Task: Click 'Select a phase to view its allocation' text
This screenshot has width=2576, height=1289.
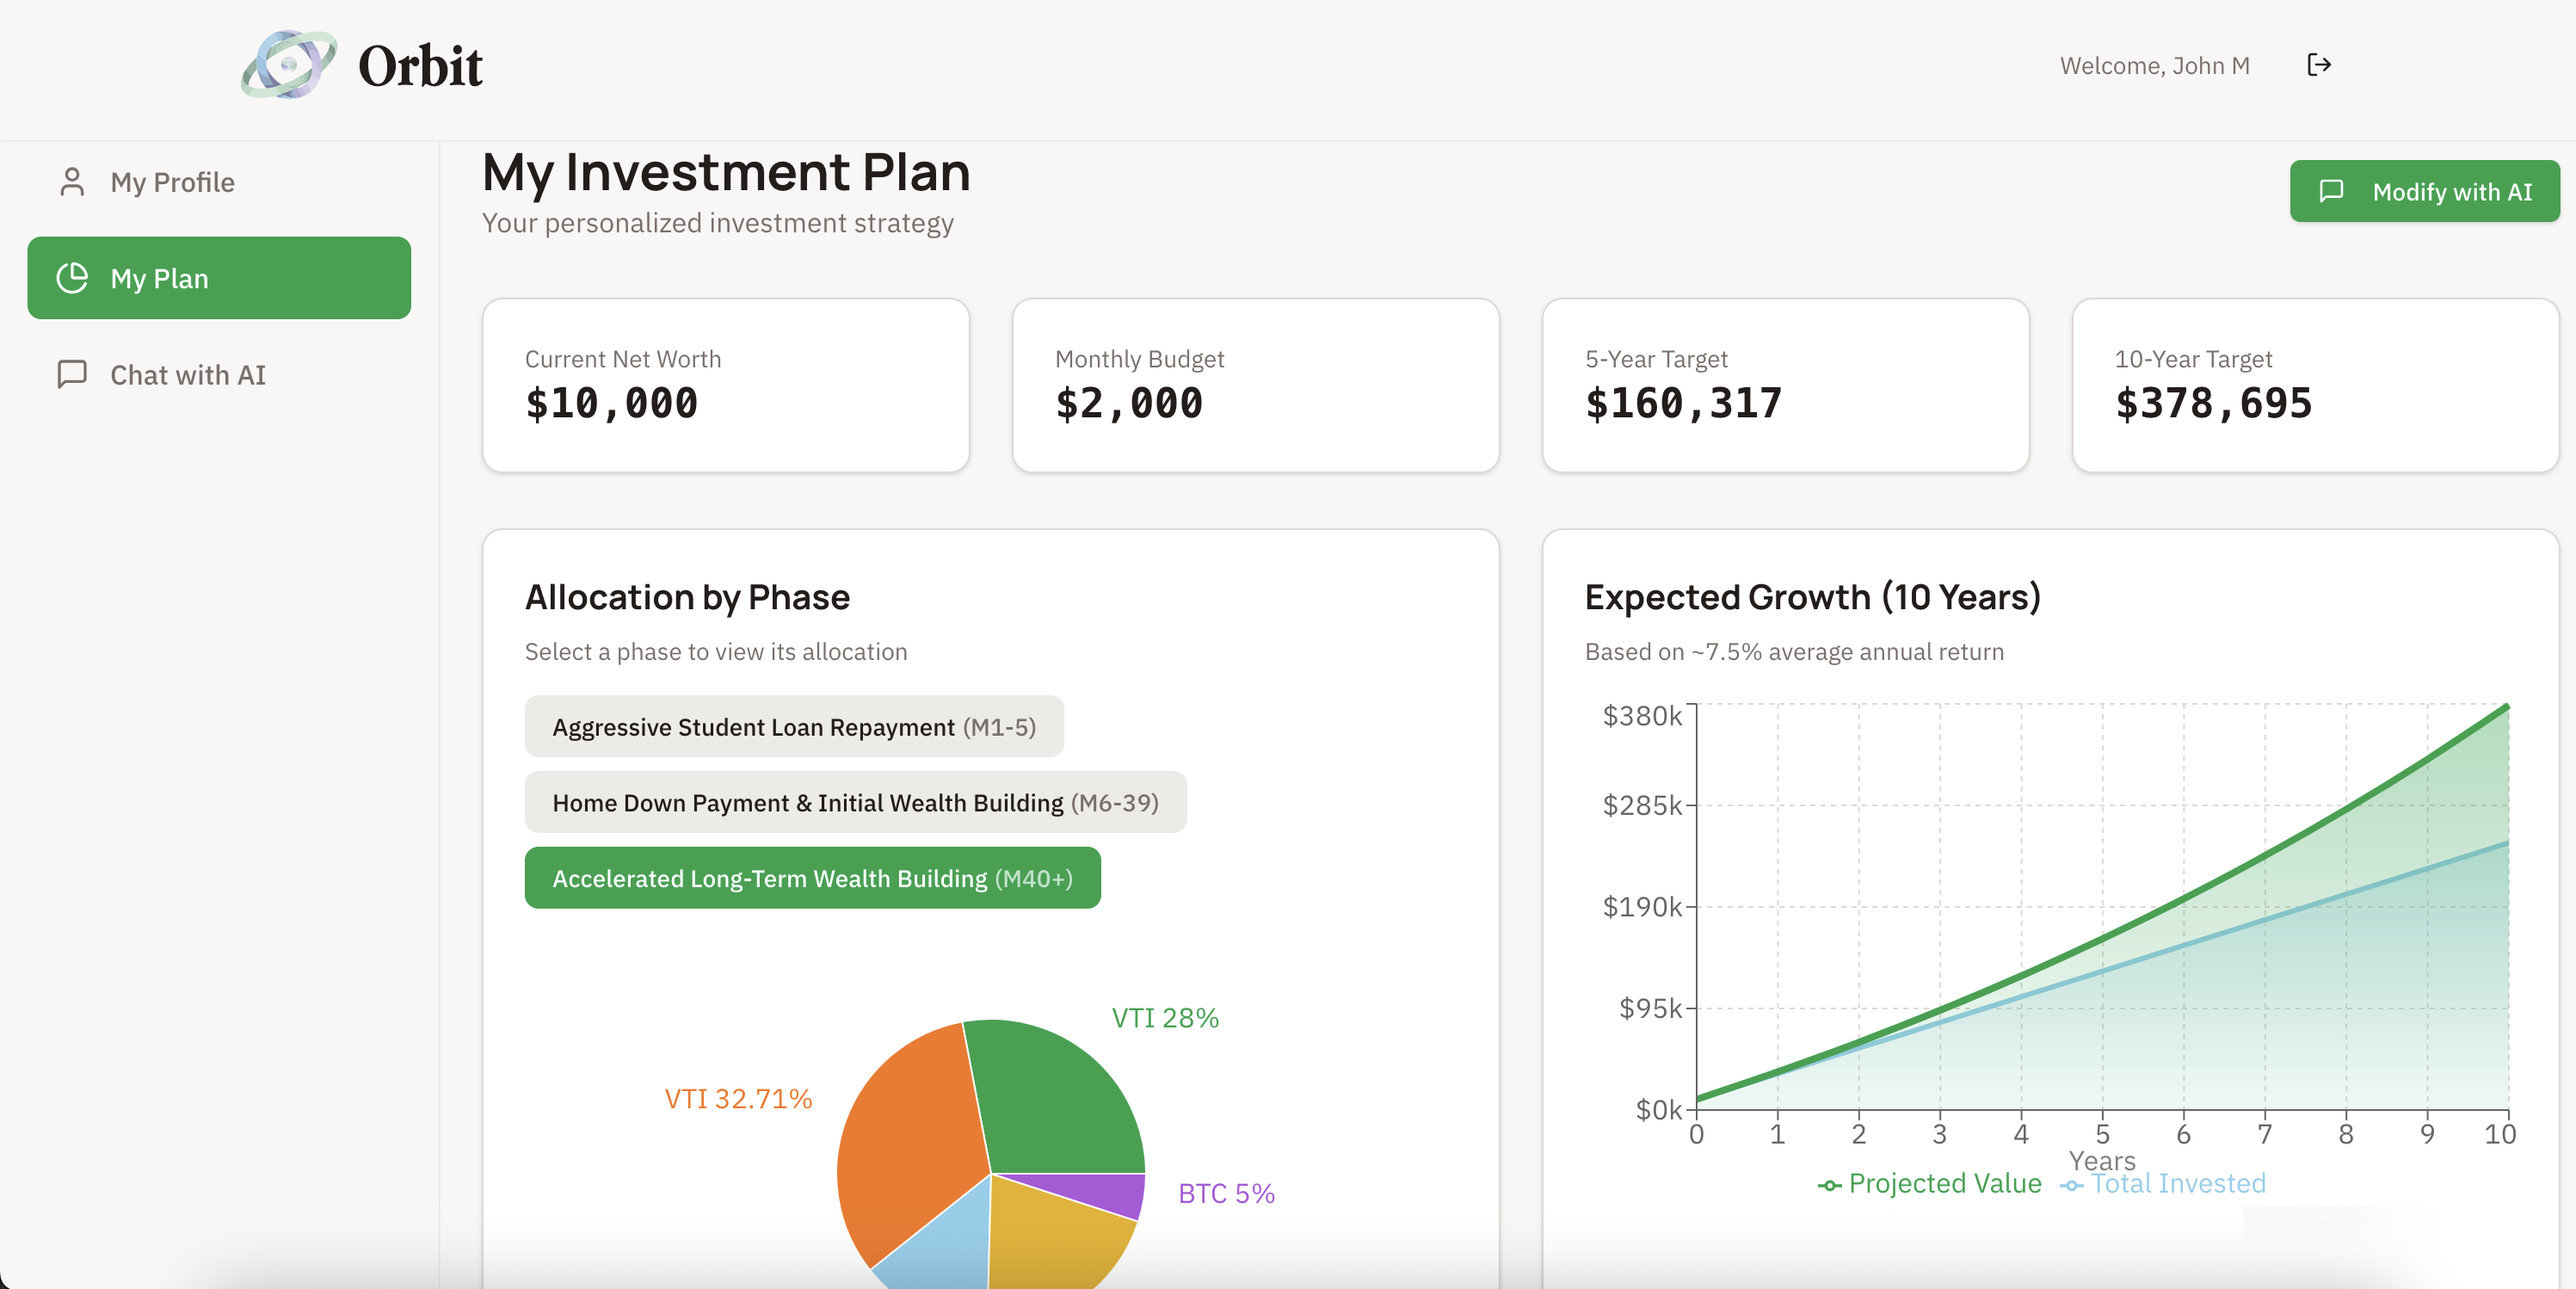Action: [x=716, y=652]
